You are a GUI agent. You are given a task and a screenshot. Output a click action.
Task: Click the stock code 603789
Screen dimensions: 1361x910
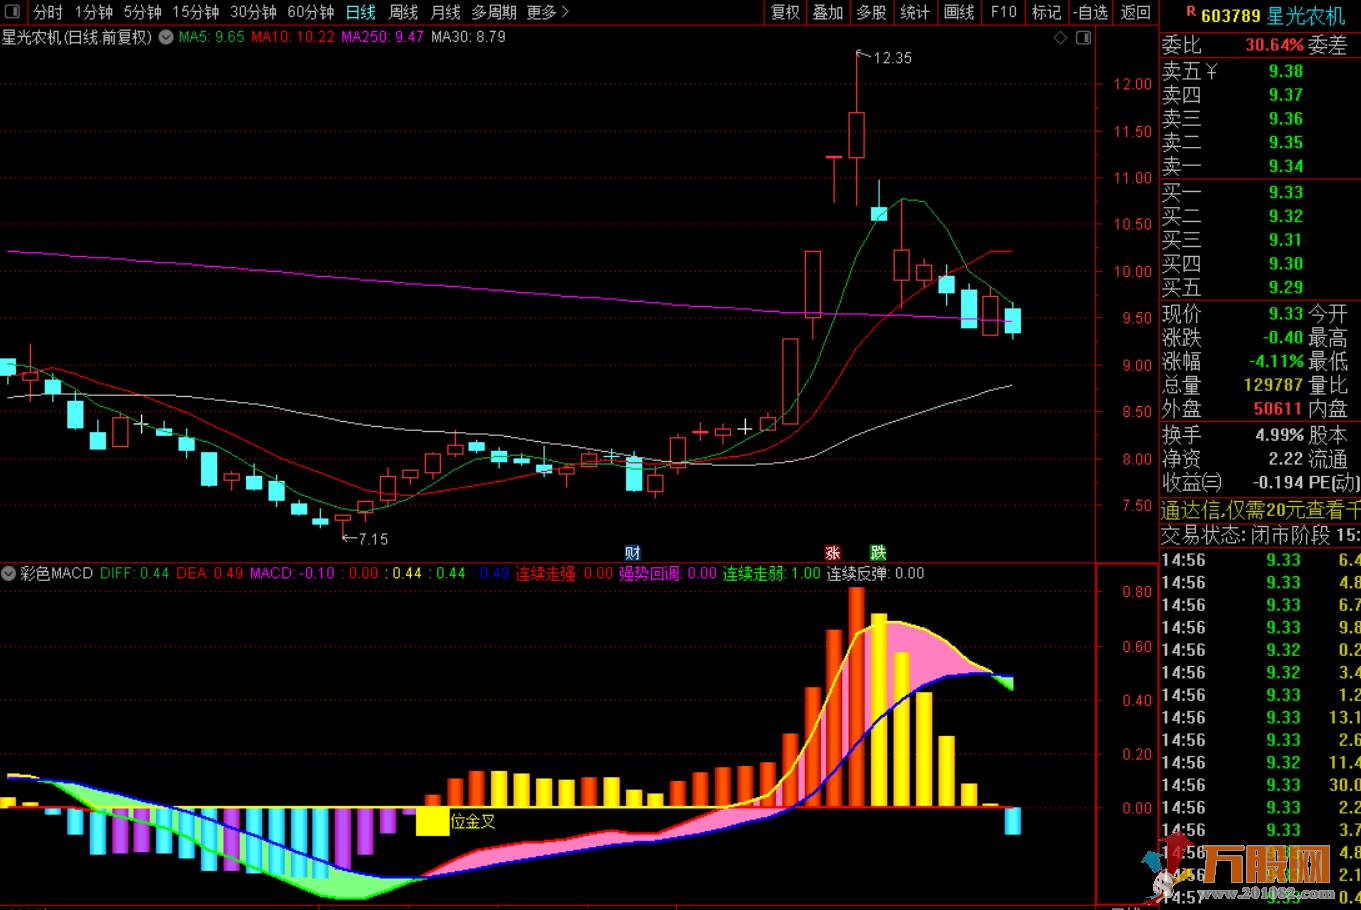tap(1230, 16)
